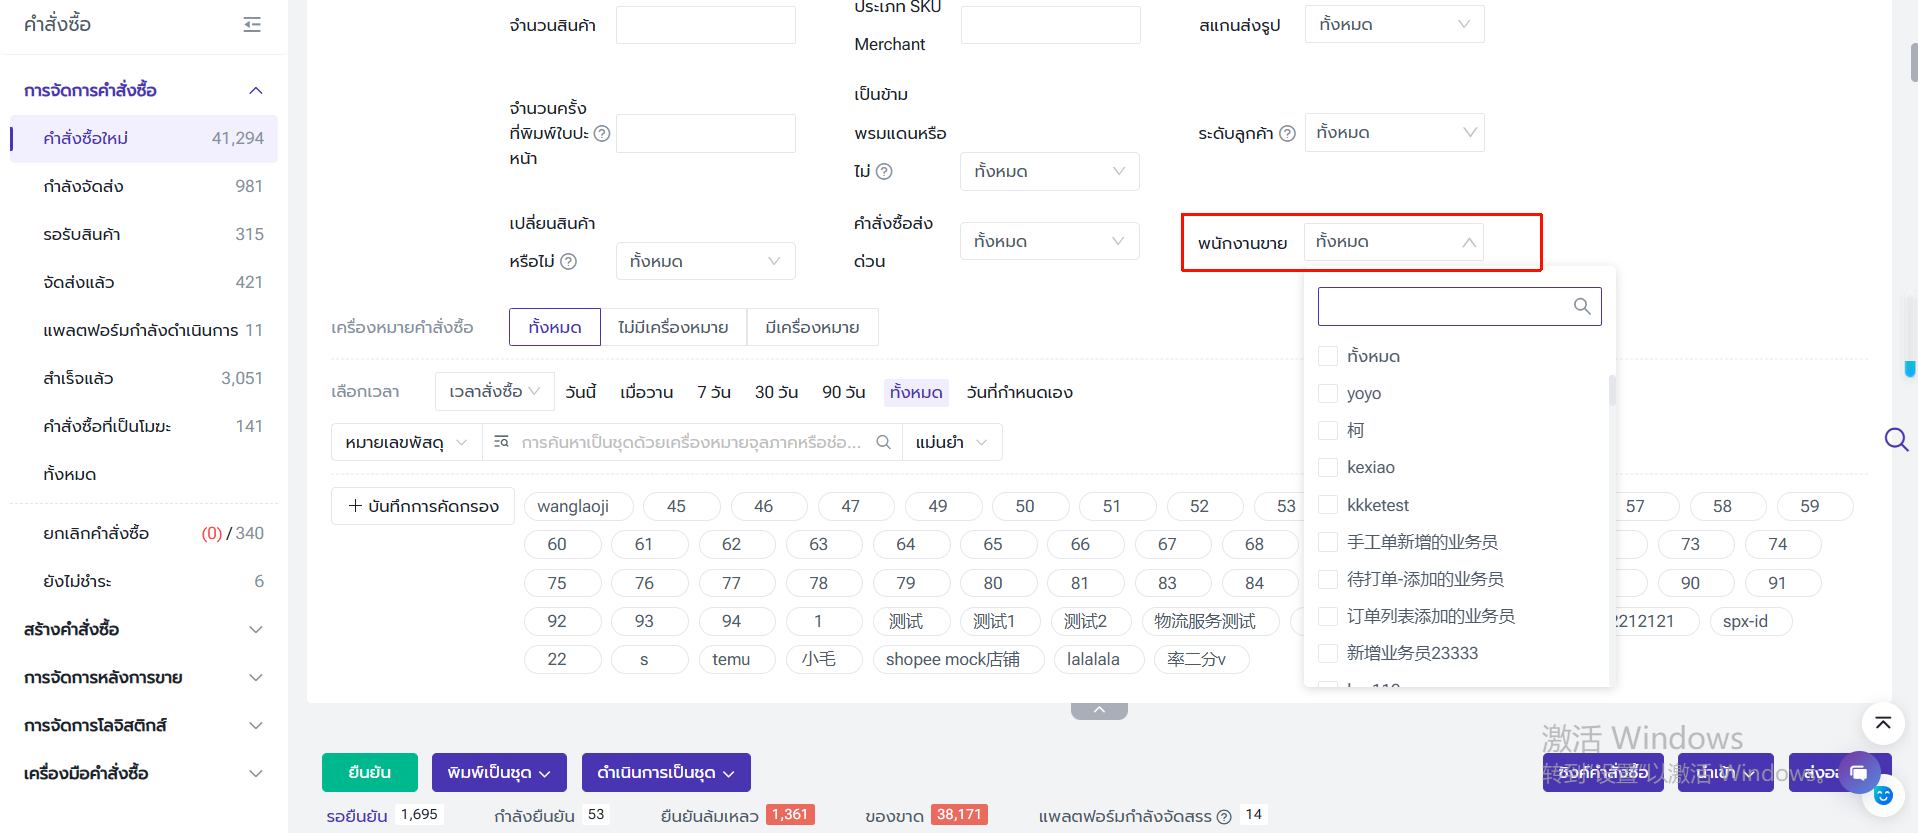This screenshot has height=833, width=1918.
Task: Click the search icon in salesperson dropdown
Action: pyautogui.click(x=1581, y=306)
